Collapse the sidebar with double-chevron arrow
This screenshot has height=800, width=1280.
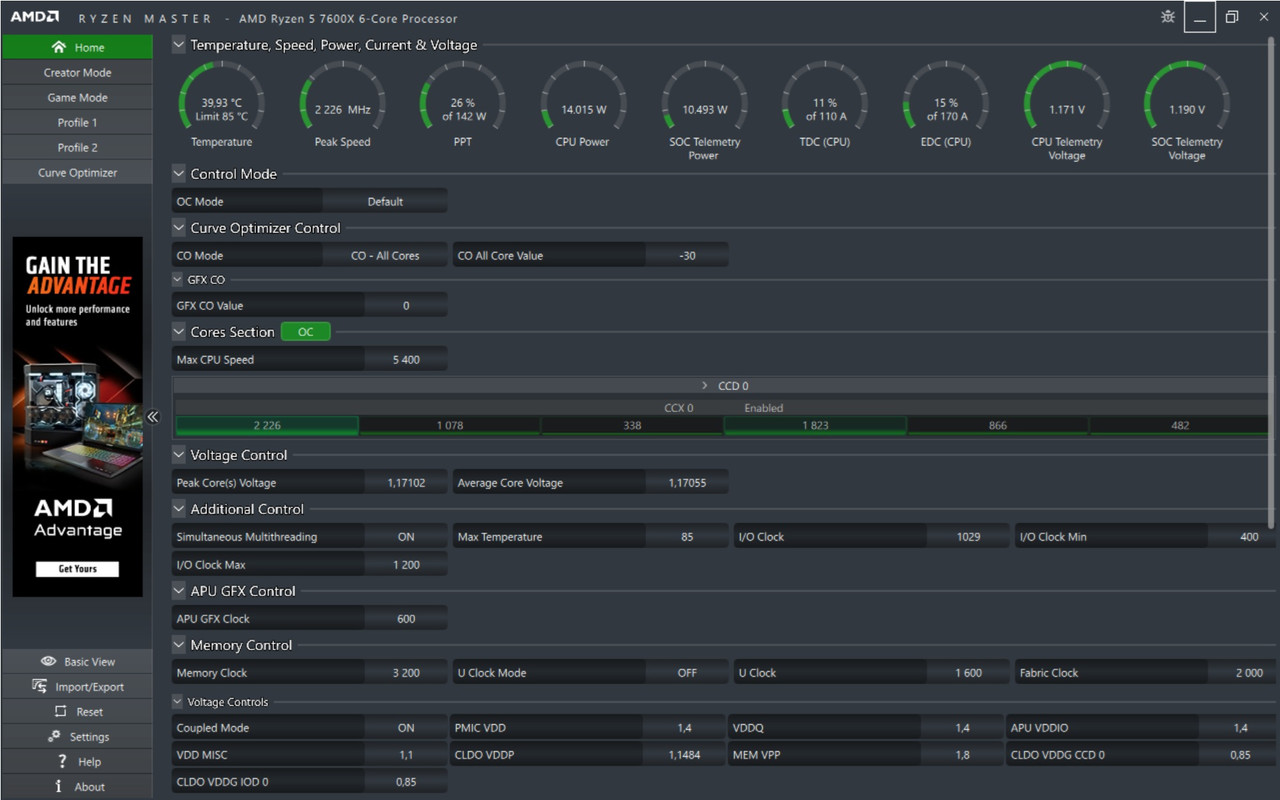pos(152,417)
